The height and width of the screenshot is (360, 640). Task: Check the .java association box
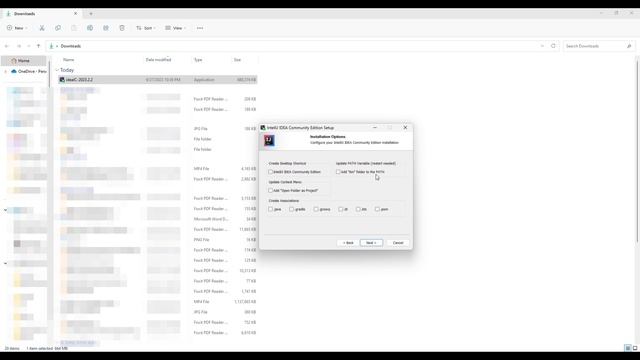(x=271, y=209)
